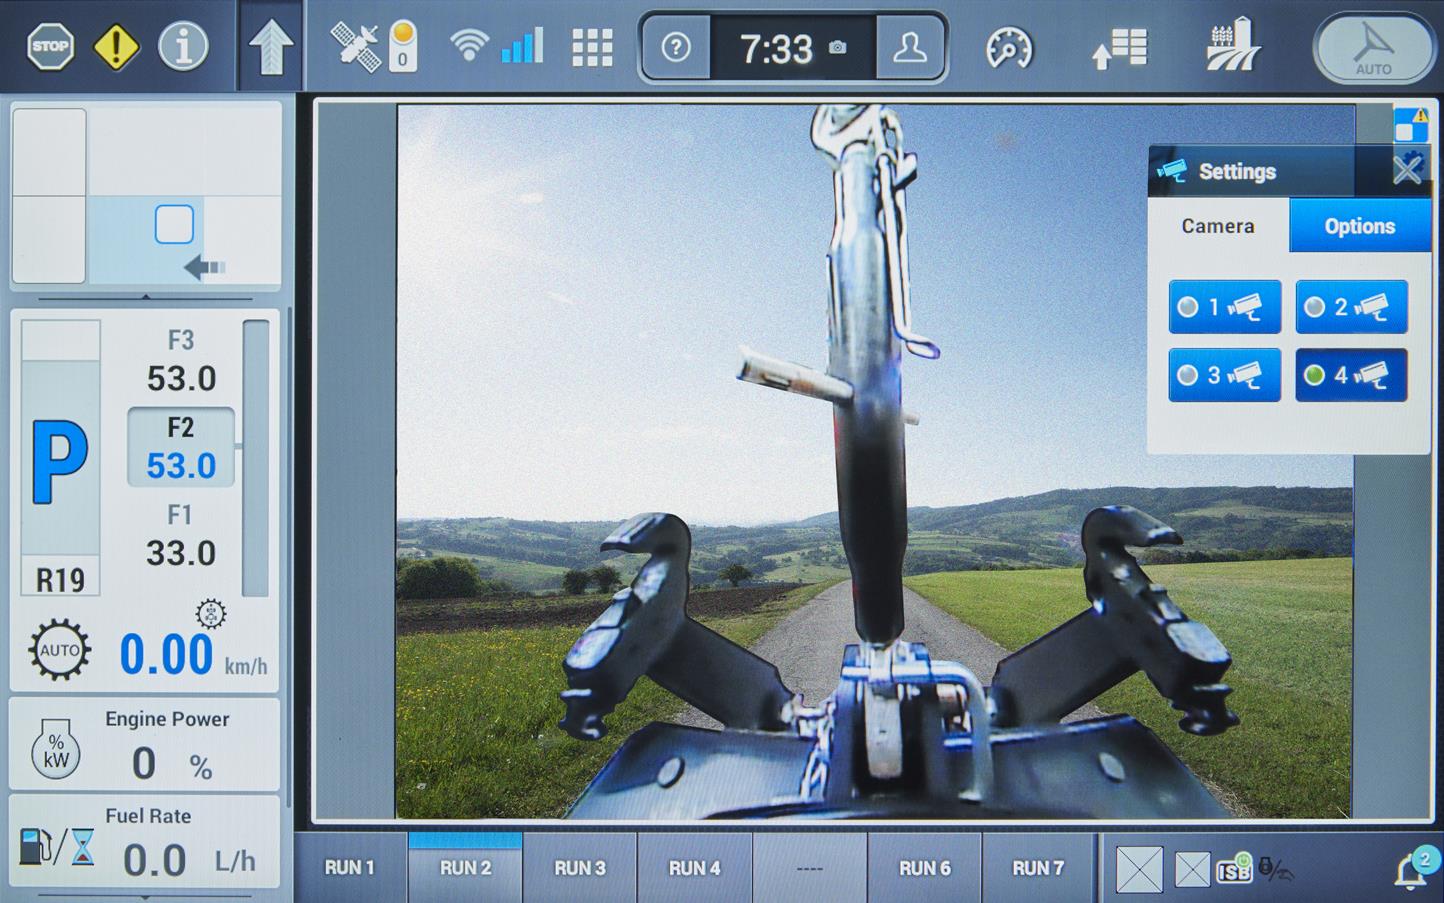Open the notifications bell with 2 badge

point(1416,867)
